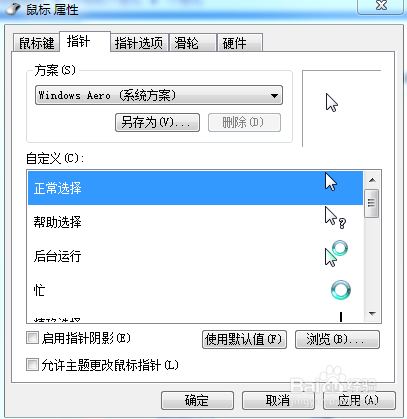Click the 浏览 browse button
This screenshot has height=419, width=407.
point(337,340)
